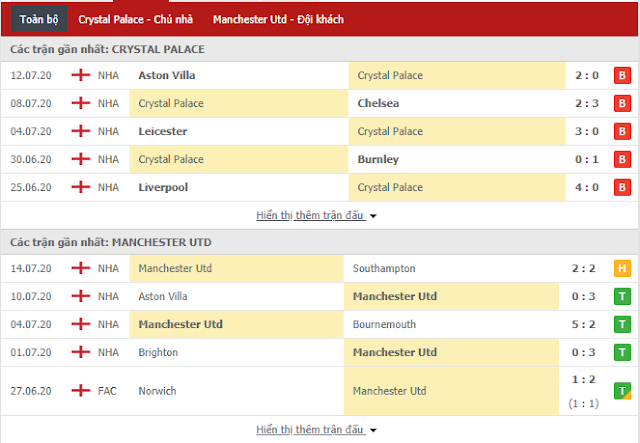Click green T badge for Brighton match

coord(622,352)
